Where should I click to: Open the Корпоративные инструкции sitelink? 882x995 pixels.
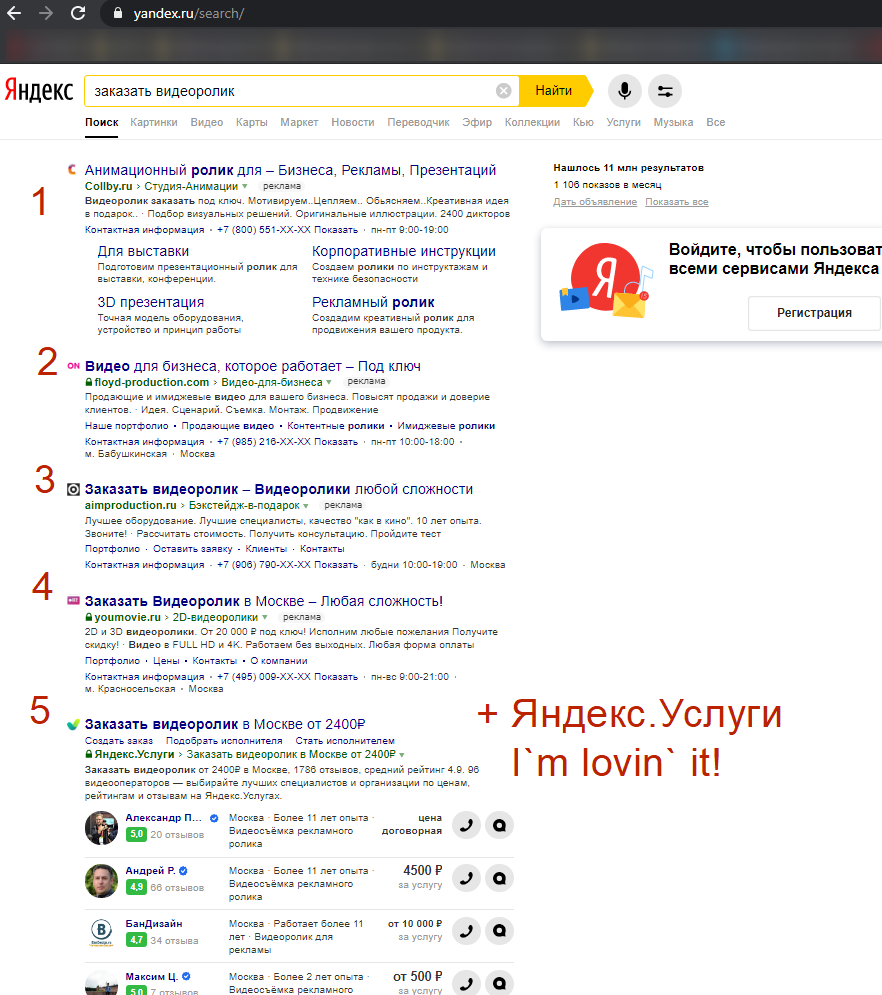click(x=404, y=251)
